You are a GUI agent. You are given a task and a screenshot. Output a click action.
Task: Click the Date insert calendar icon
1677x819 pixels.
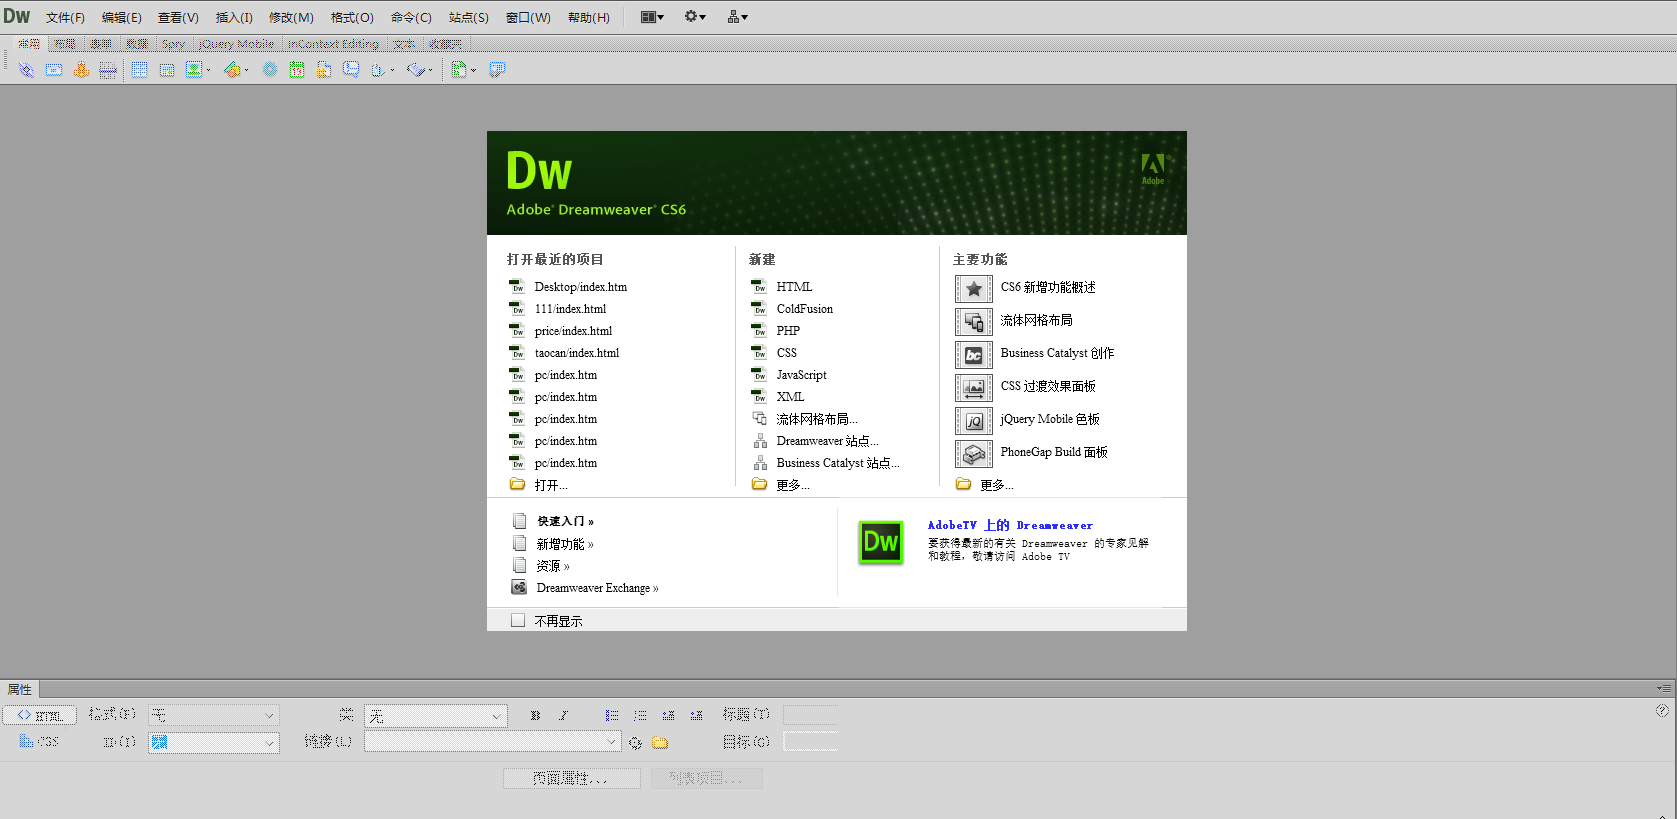tap(297, 70)
